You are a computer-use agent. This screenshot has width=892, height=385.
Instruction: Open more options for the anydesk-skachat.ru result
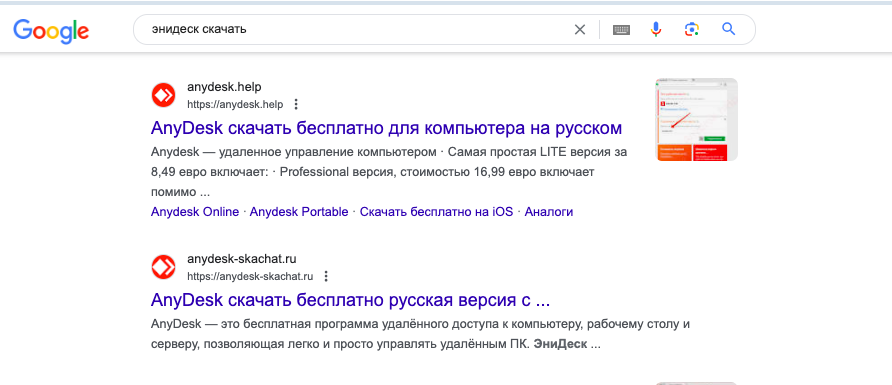[326, 276]
